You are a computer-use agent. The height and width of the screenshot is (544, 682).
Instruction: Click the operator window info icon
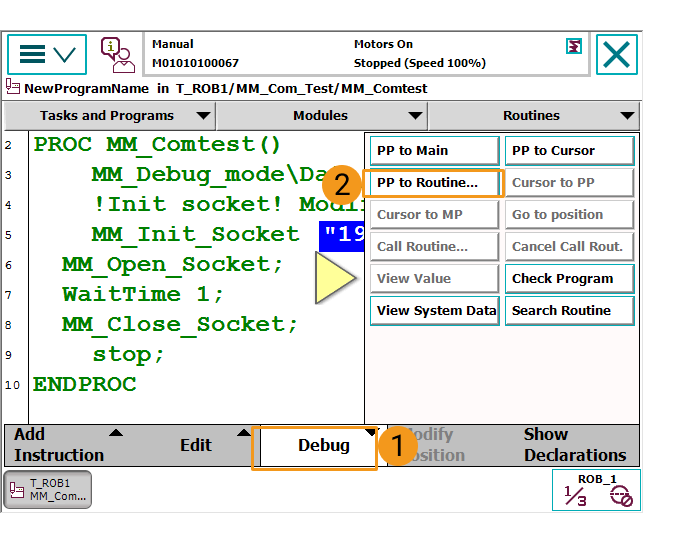(118, 54)
